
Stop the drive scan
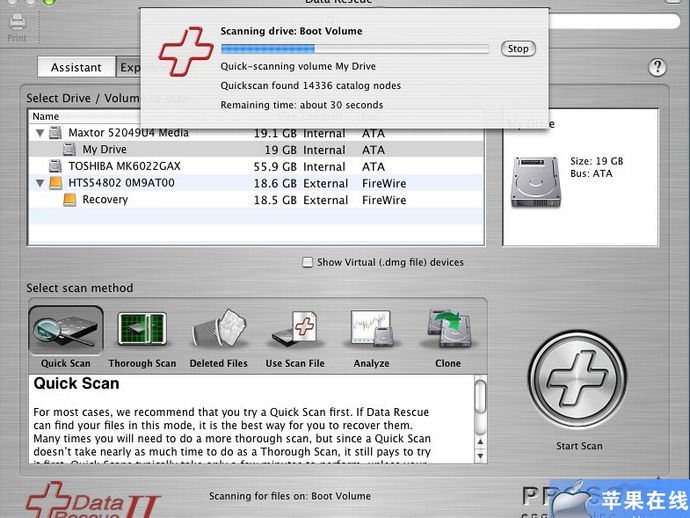click(x=518, y=48)
